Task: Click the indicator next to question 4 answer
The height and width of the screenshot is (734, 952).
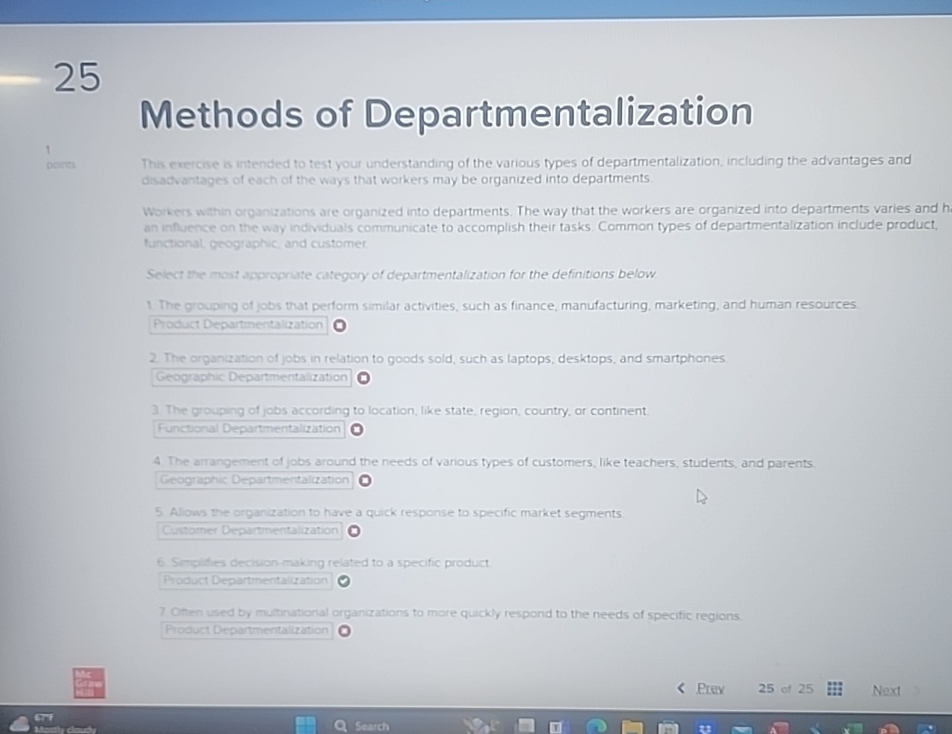Action: click(364, 480)
